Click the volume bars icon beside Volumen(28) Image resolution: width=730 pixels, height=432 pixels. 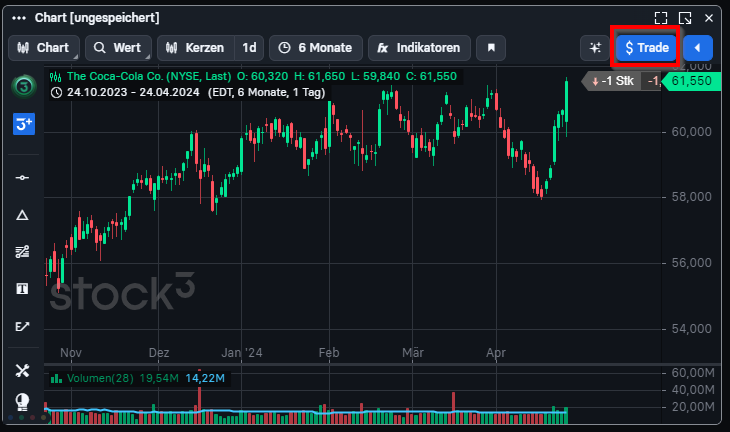coord(56,378)
